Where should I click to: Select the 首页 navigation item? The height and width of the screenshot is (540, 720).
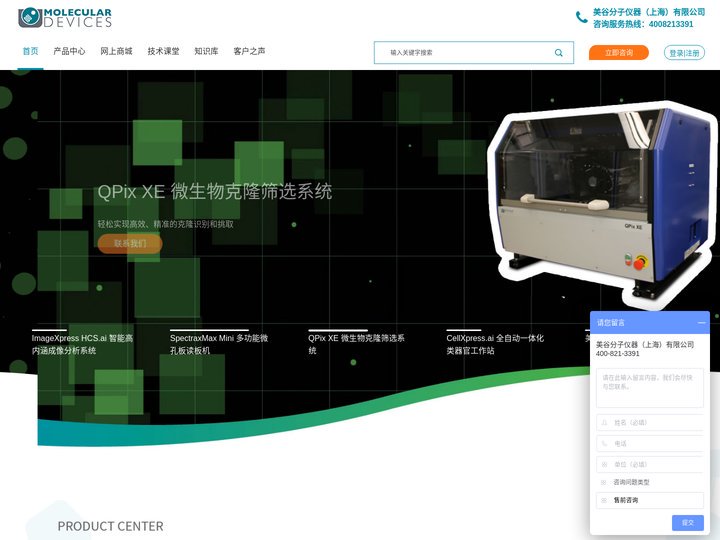pos(30,51)
